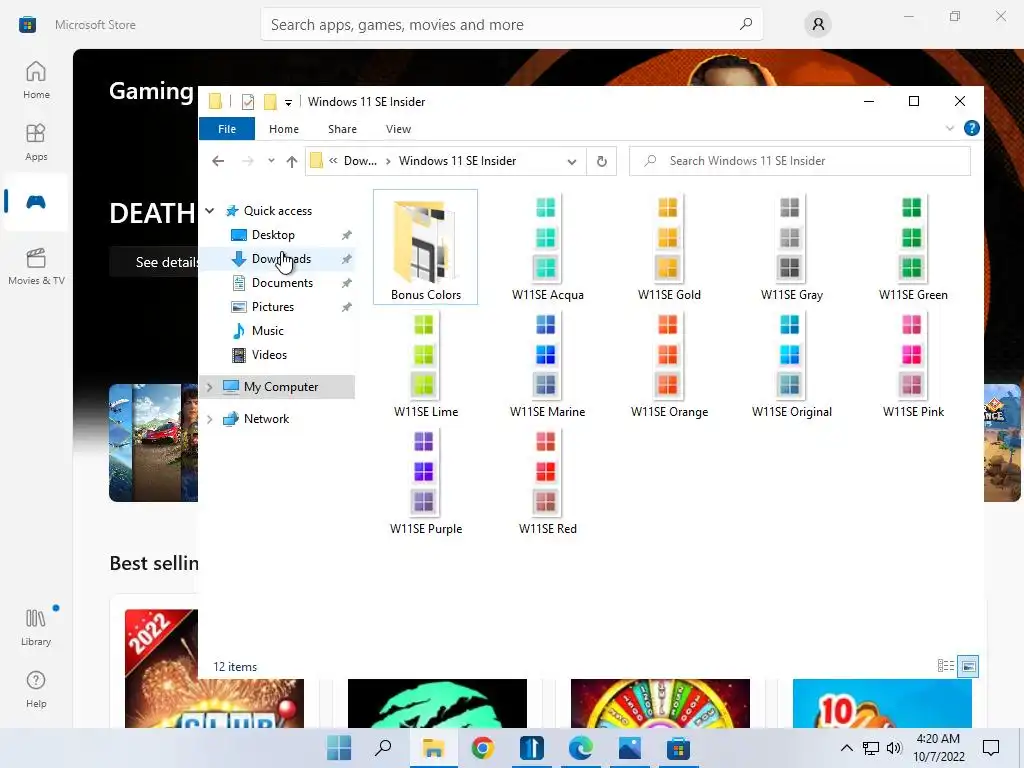Screen dimensions: 1024x768
Task: Click the Microsoft Store search box
Action: pyautogui.click(x=511, y=25)
